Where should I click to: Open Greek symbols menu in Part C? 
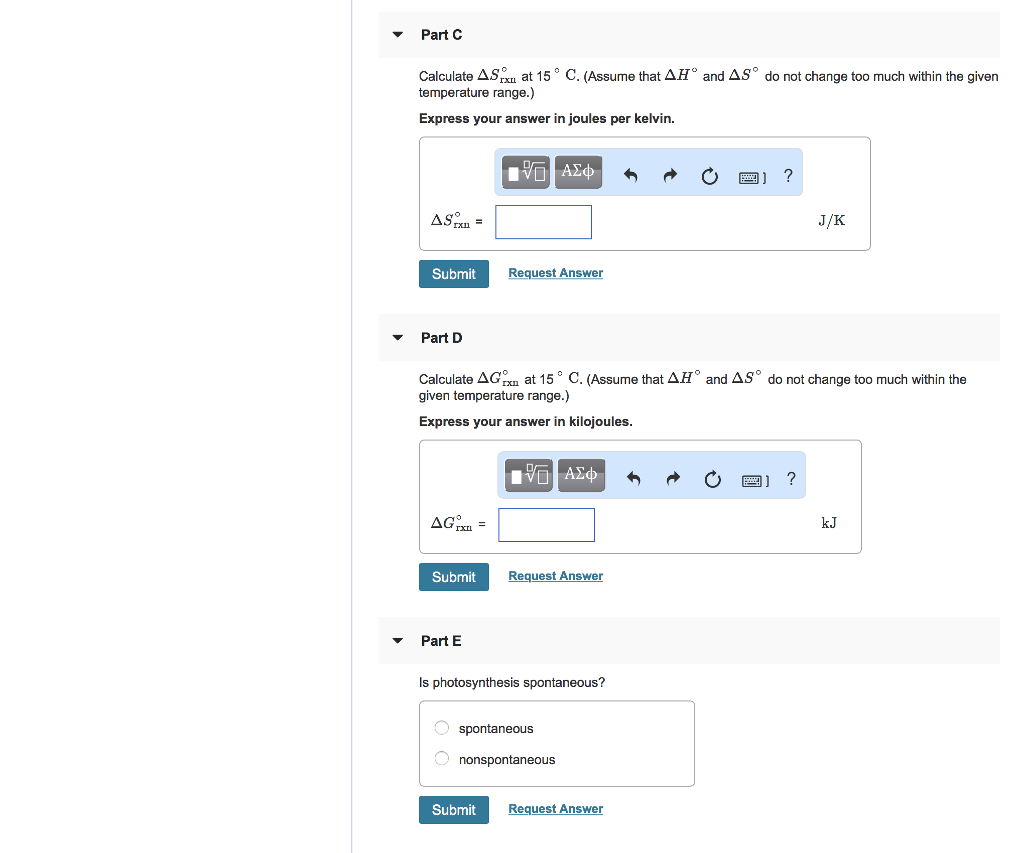point(578,173)
